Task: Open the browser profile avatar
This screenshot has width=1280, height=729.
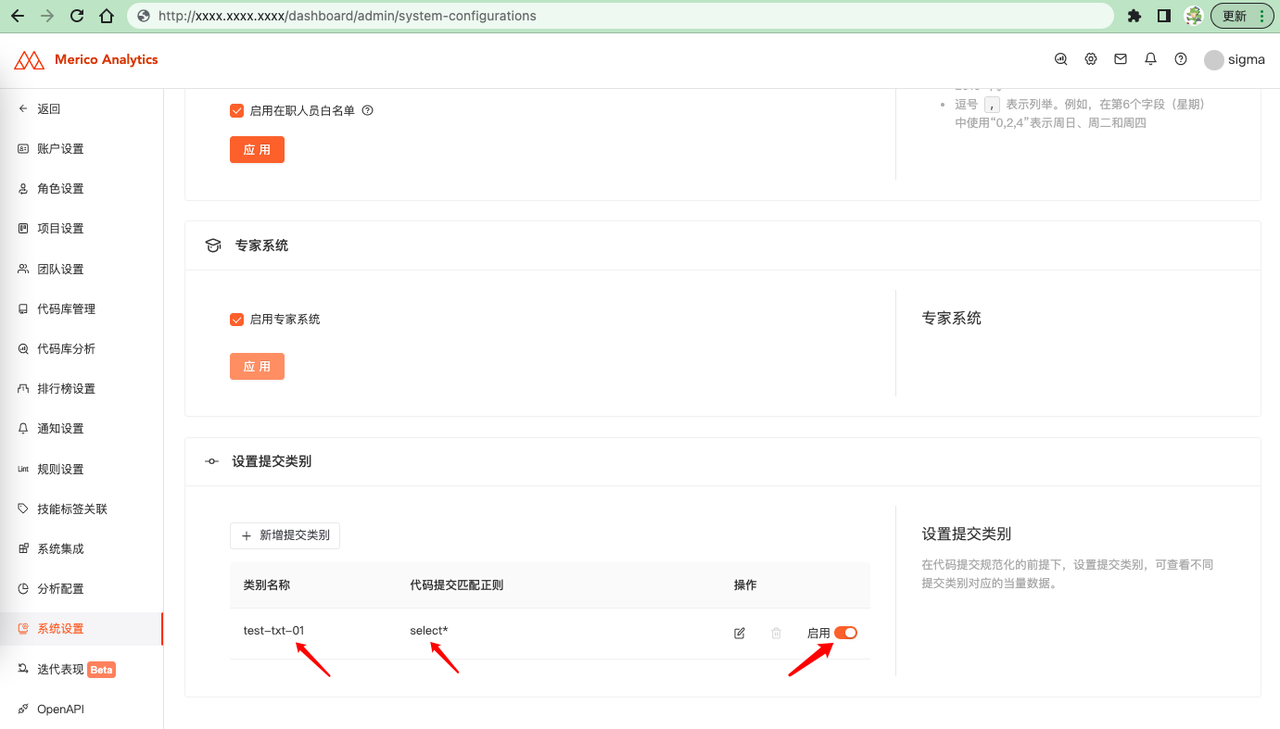Action: (1193, 16)
